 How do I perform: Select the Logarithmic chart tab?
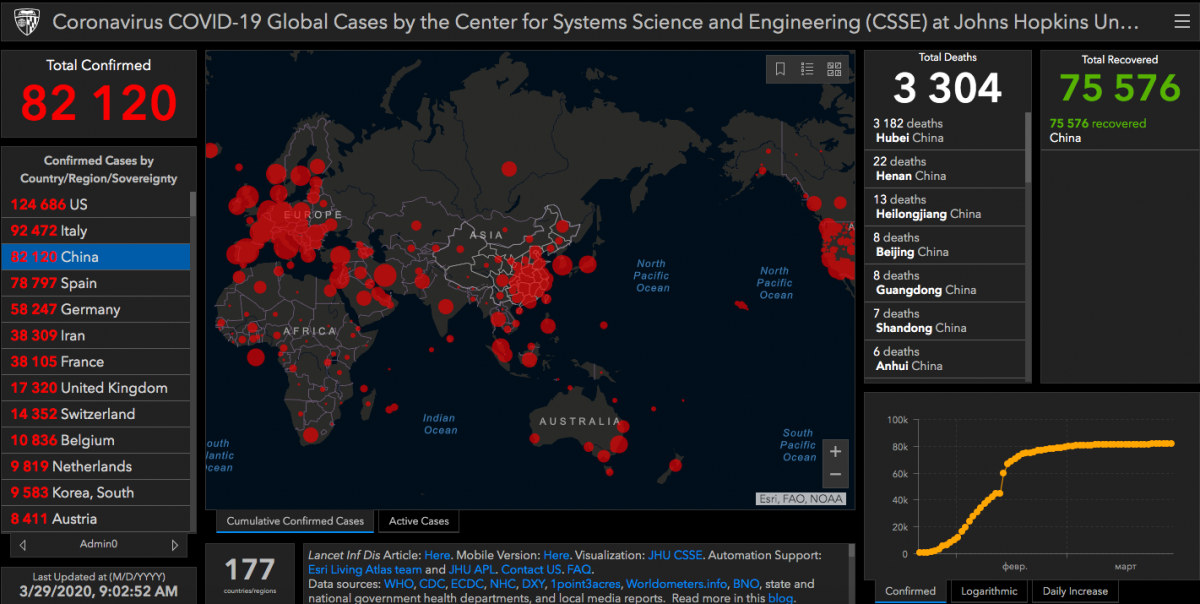tap(989, 591)
